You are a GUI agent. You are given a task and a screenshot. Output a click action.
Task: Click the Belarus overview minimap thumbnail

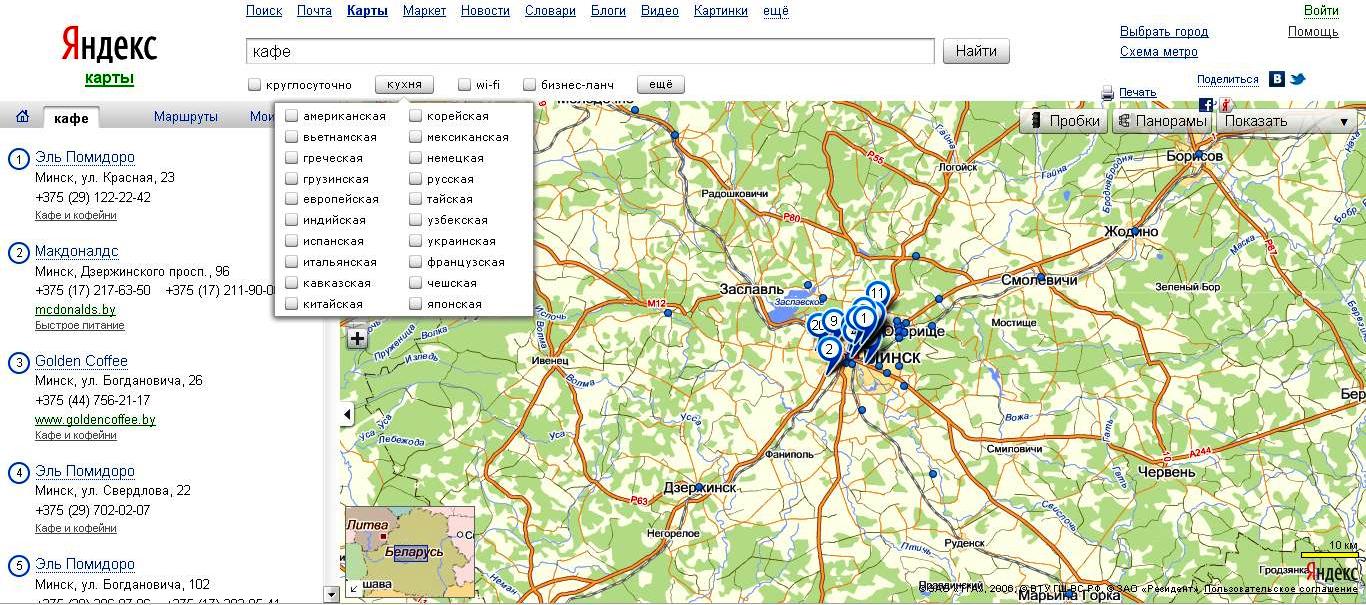click(x=410, y=552)
